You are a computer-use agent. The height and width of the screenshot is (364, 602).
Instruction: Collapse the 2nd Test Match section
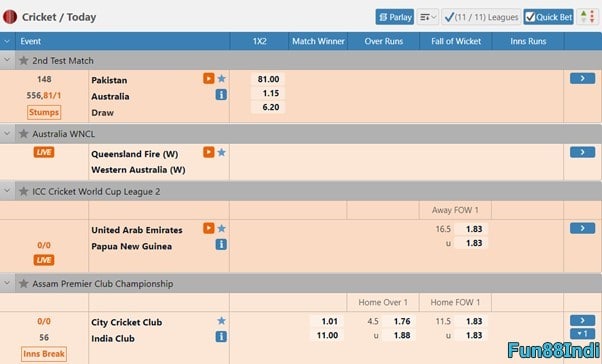tap(7, 60)
